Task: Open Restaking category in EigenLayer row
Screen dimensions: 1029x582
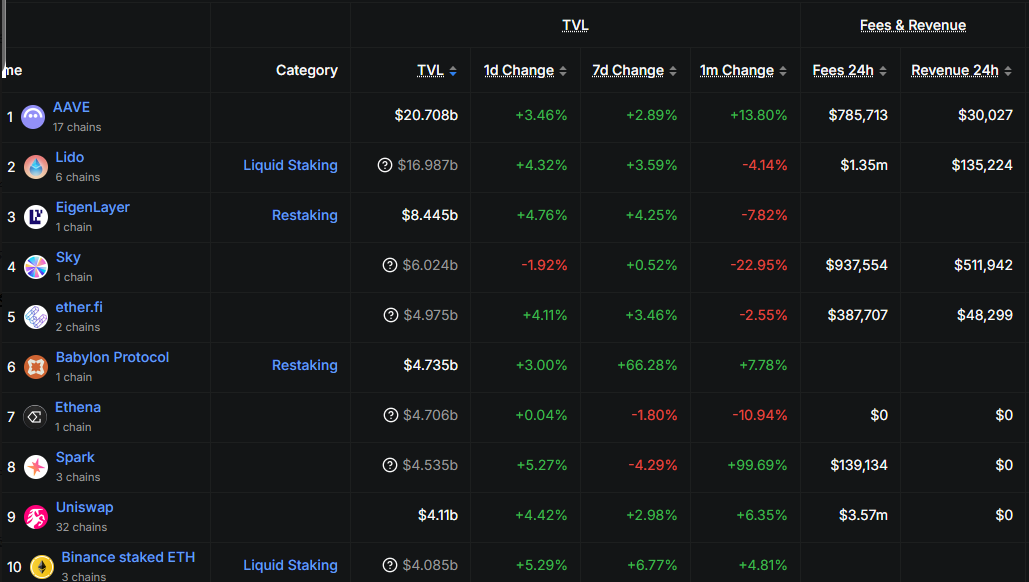Action: click(x=304, y=215)
